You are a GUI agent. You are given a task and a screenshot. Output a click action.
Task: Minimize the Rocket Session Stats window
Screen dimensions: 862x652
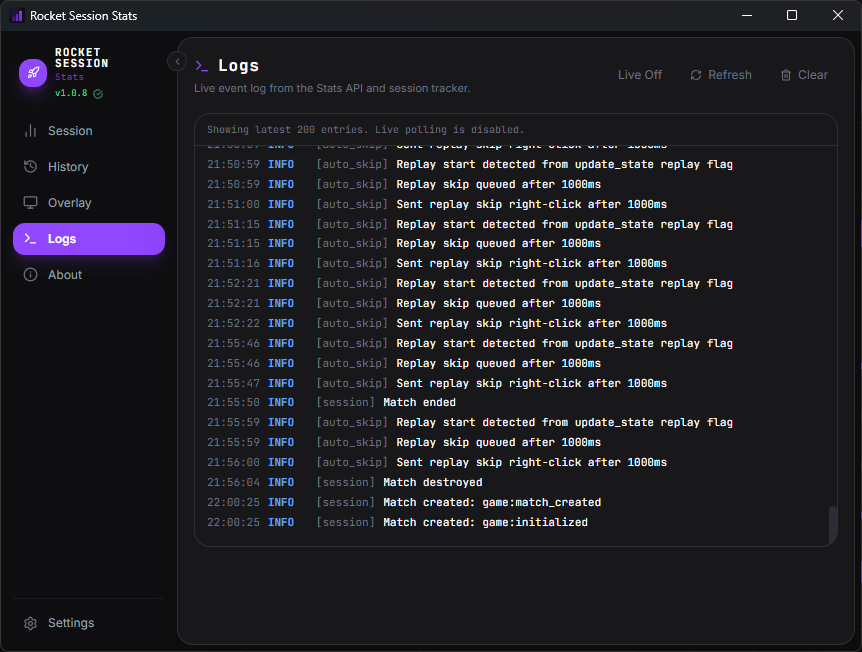click(x=747, y=15)
